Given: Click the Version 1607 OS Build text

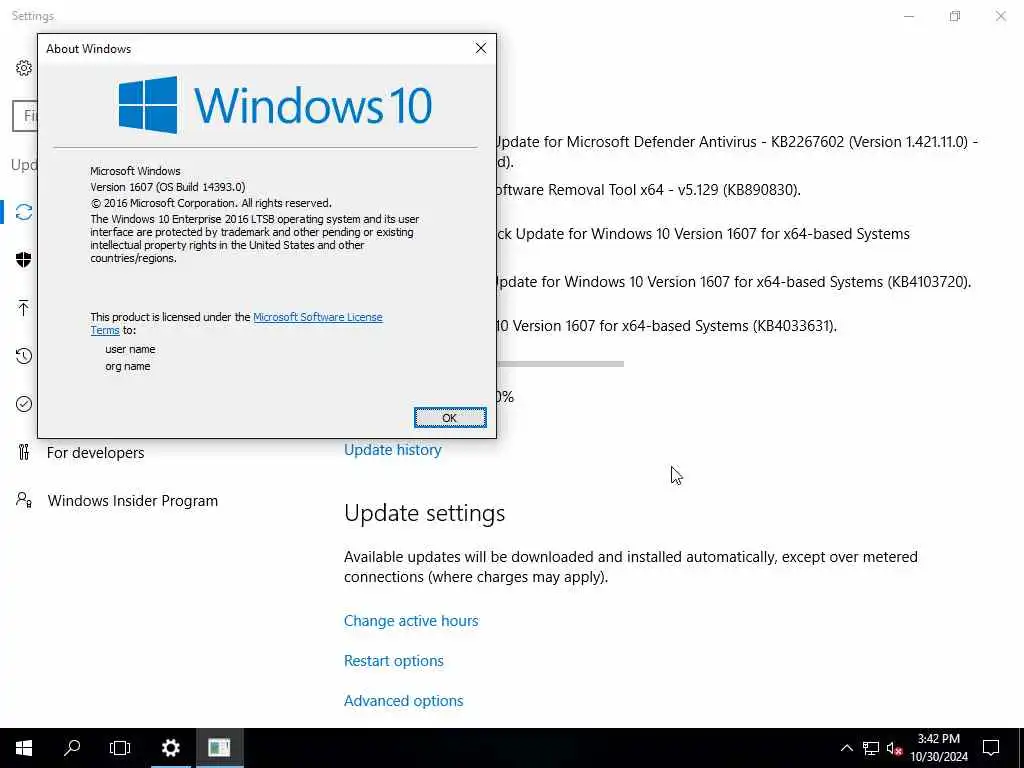Looking at the screenshot, I should coord(168,187).
